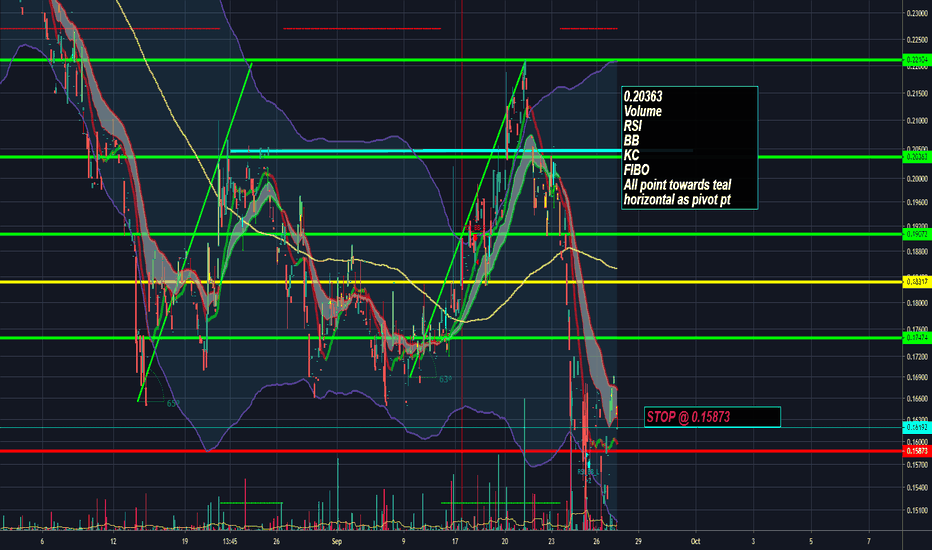
Task: Click the '12' date label on time axis
Action: (113, 542)
